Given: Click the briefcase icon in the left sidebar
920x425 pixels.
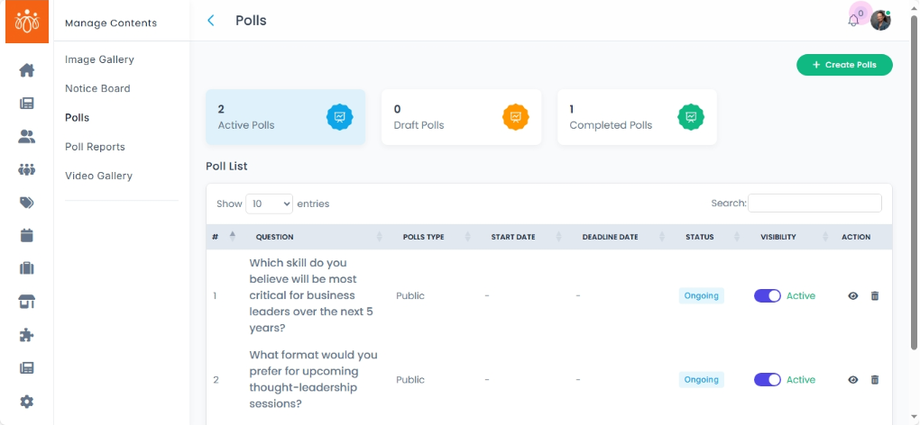Looking at the screenshot, I should [27, 268].
